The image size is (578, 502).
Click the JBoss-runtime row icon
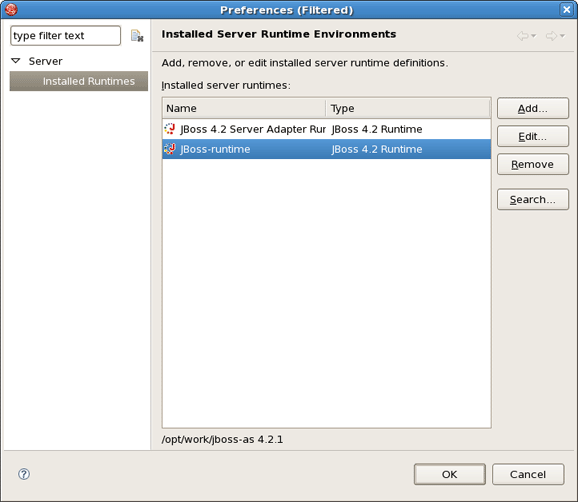[170, 149]
